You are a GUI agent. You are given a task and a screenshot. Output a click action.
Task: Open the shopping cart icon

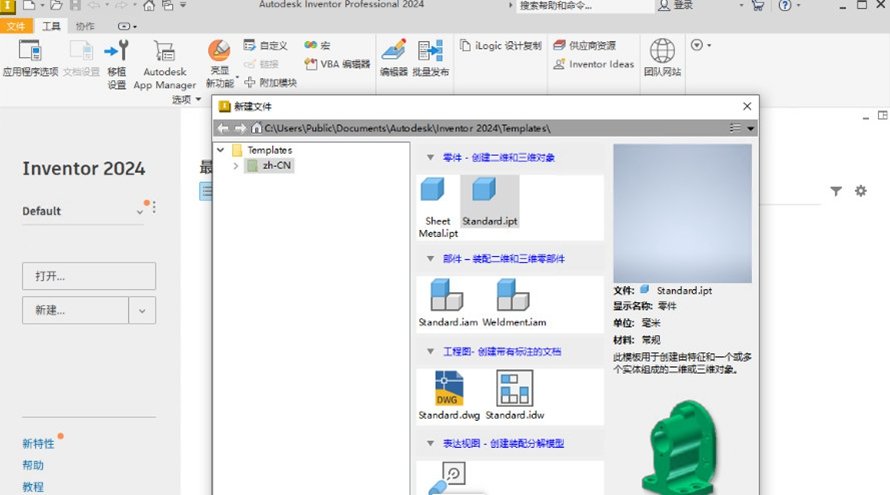(x=758, y=6)
